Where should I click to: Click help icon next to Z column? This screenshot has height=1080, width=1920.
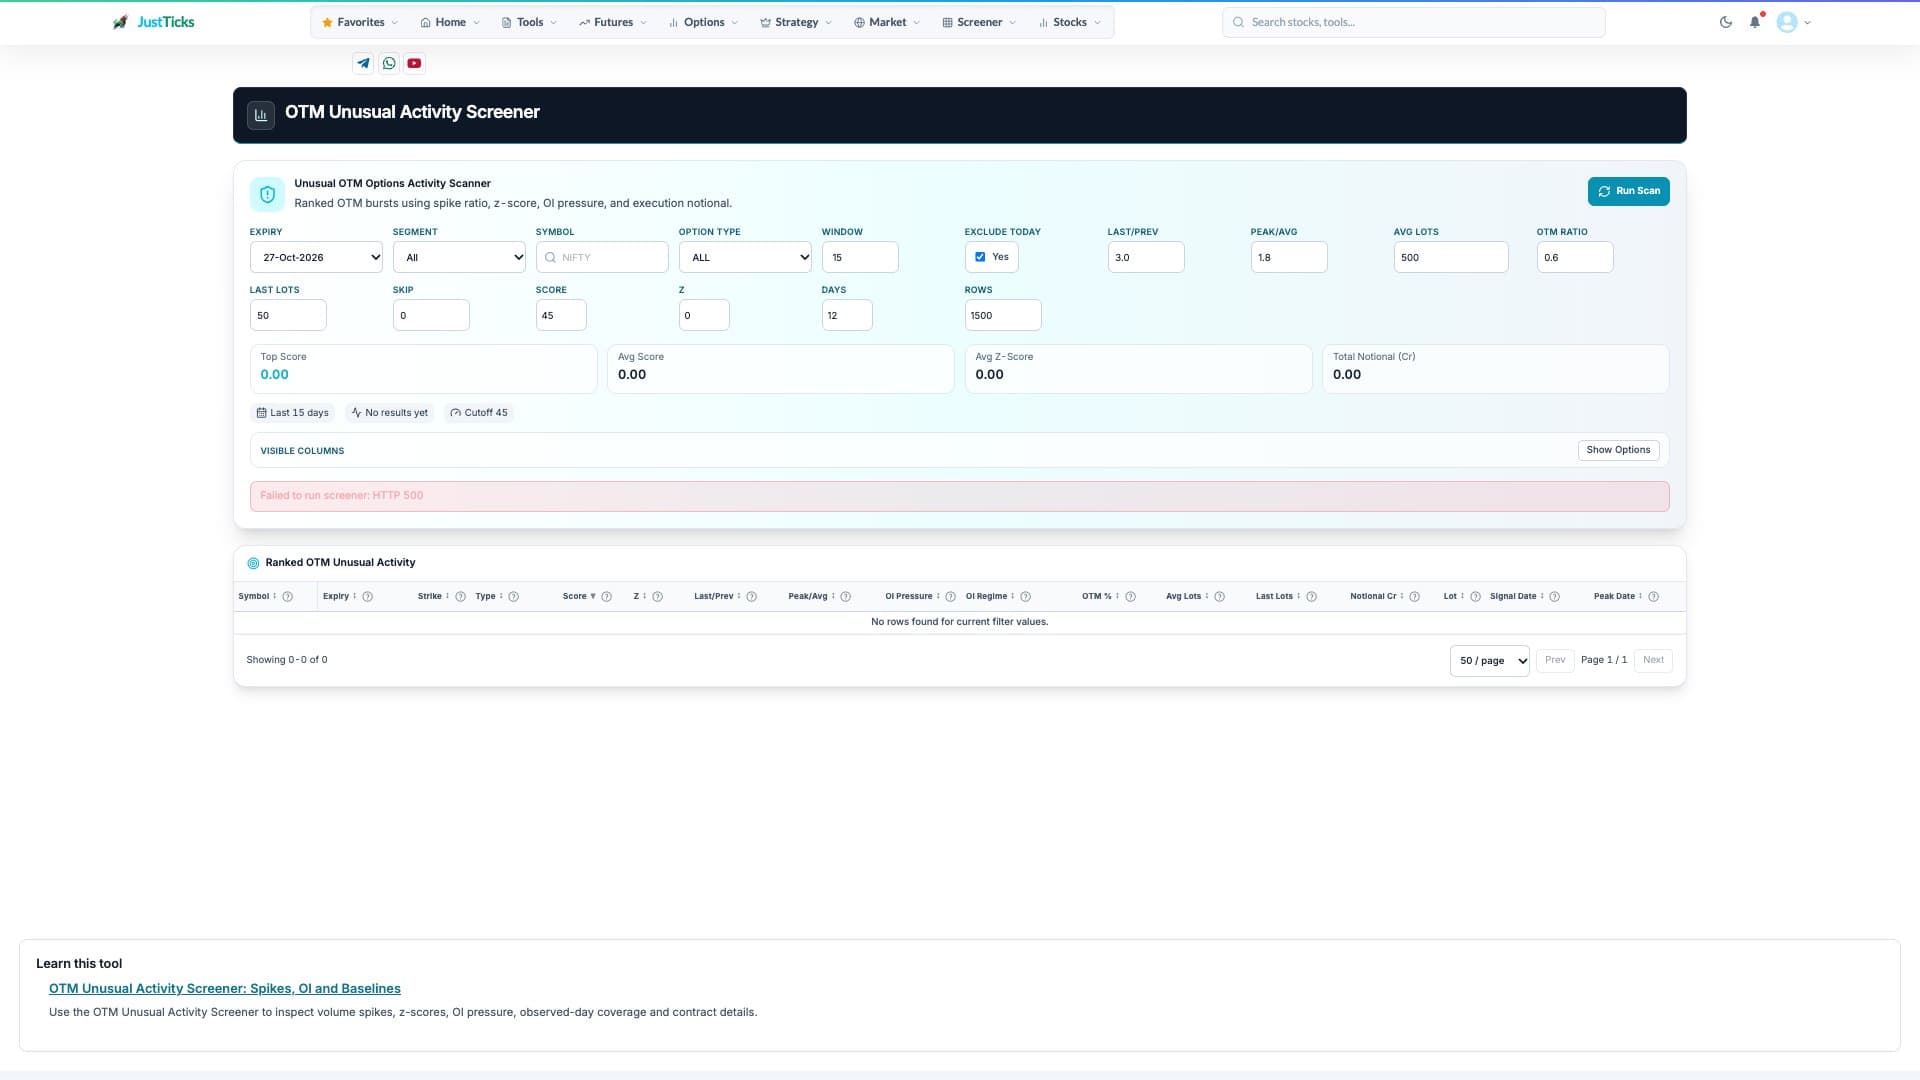coord(658,597)
